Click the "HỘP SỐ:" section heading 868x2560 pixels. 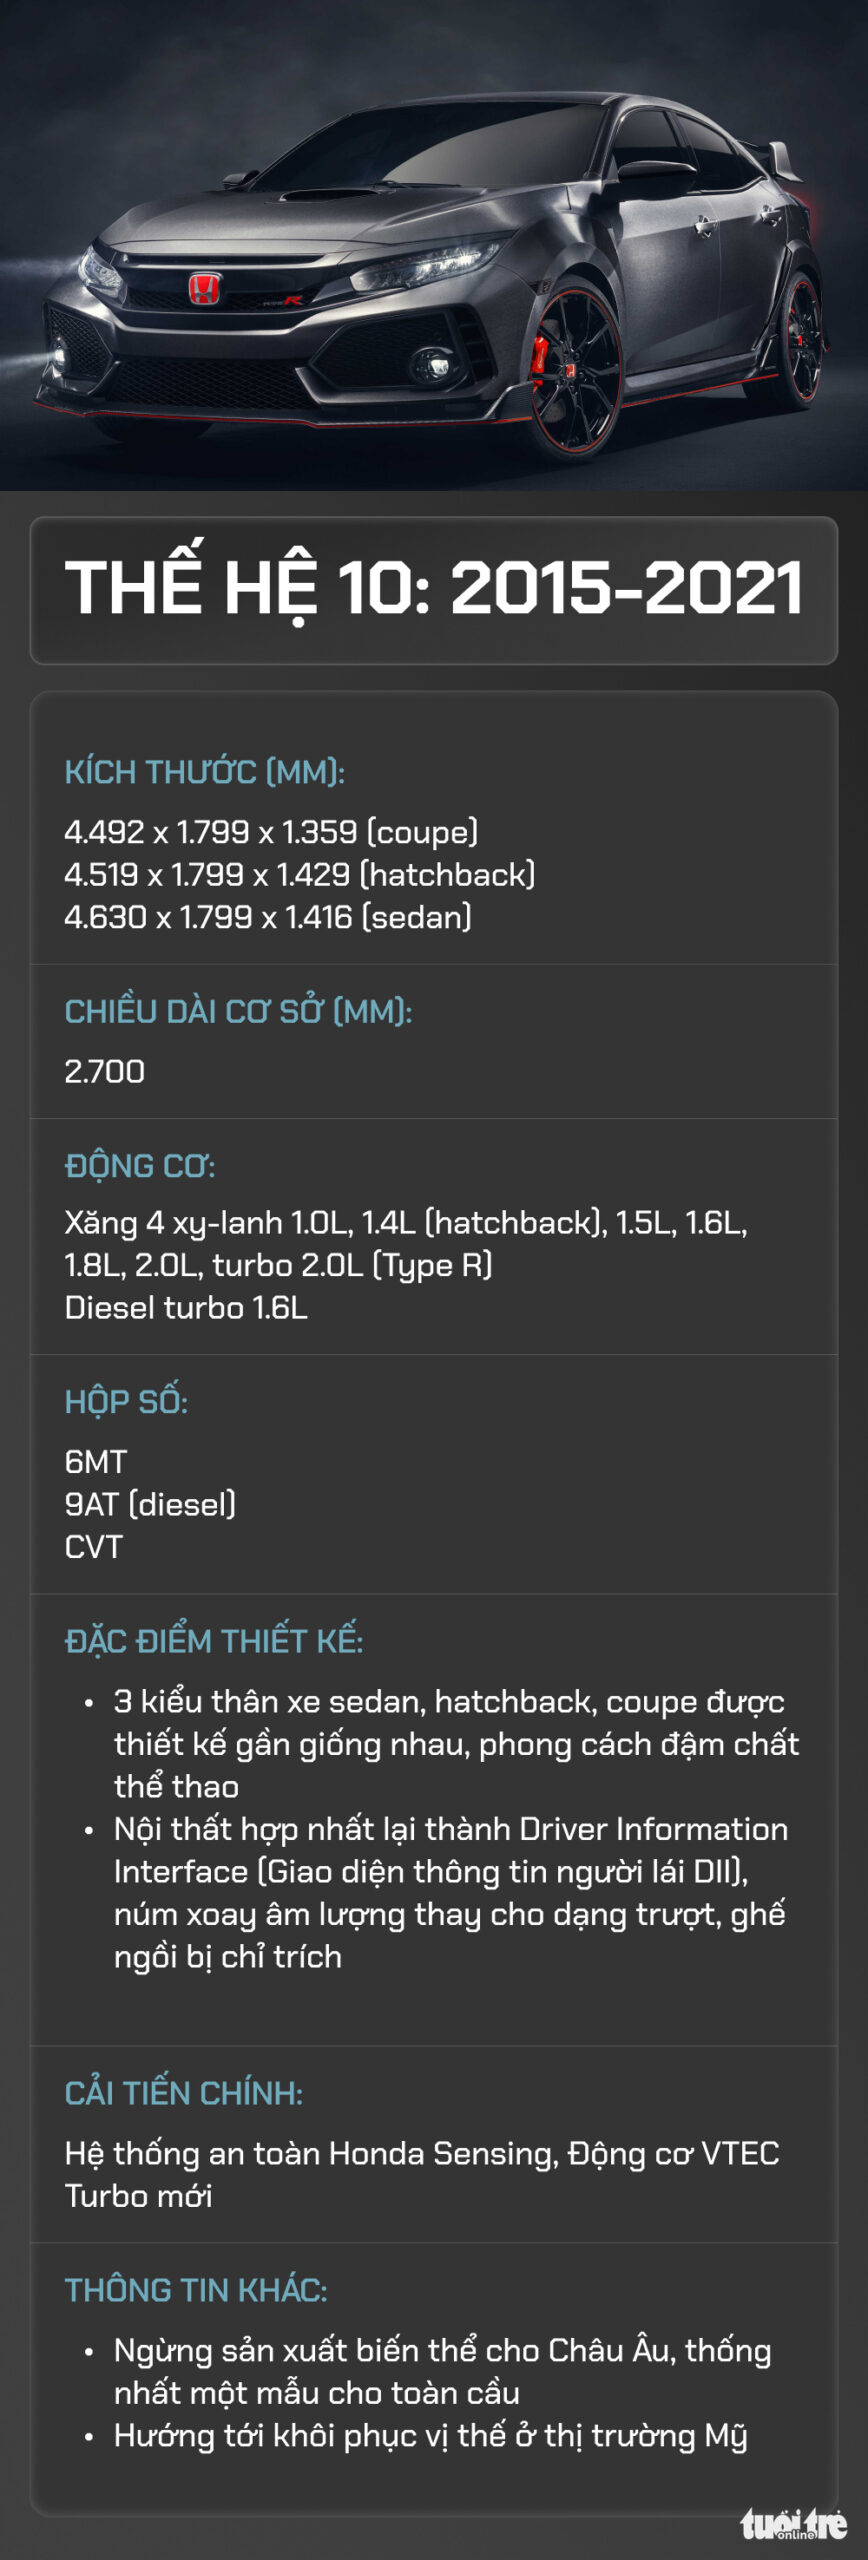click(126, 1402)
